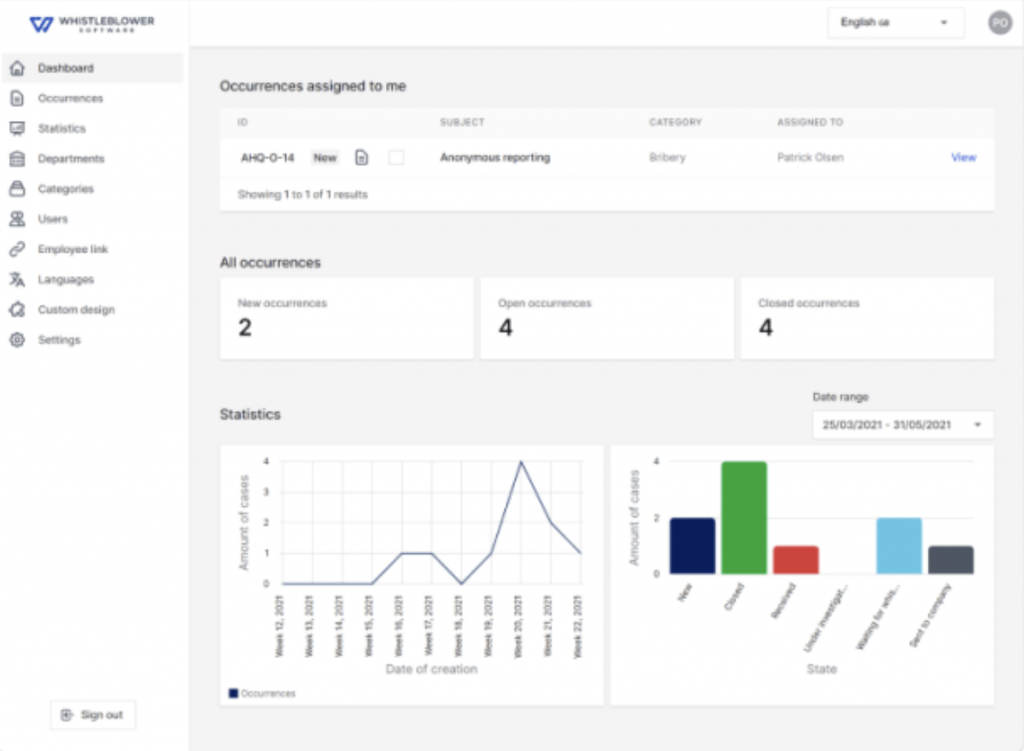Expand the Date range dropdown

point(902,425)
